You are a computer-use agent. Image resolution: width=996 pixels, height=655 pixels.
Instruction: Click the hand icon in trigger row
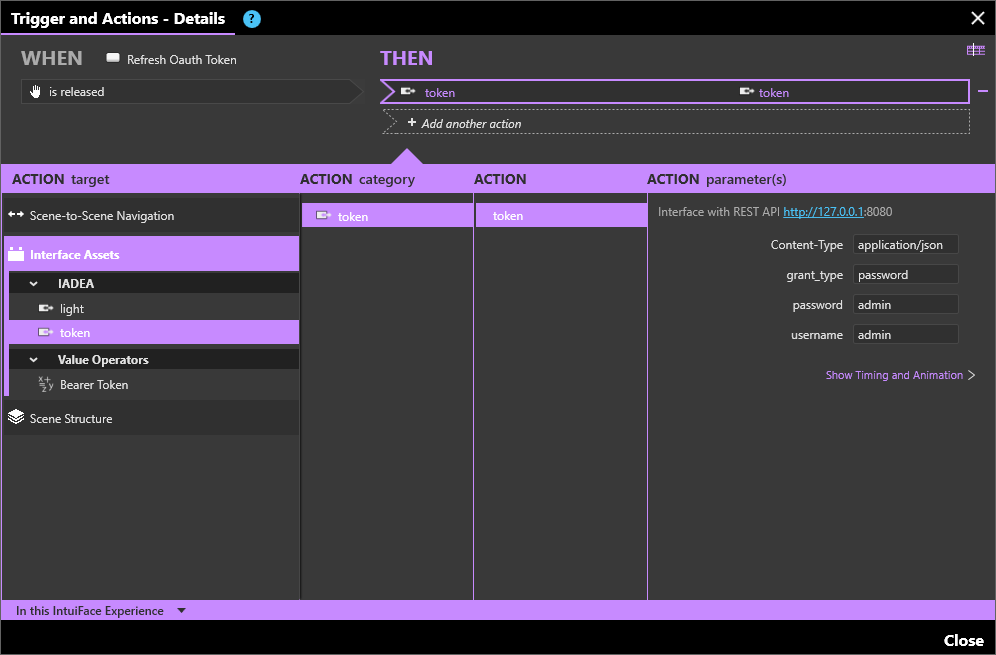pos(35,91)
